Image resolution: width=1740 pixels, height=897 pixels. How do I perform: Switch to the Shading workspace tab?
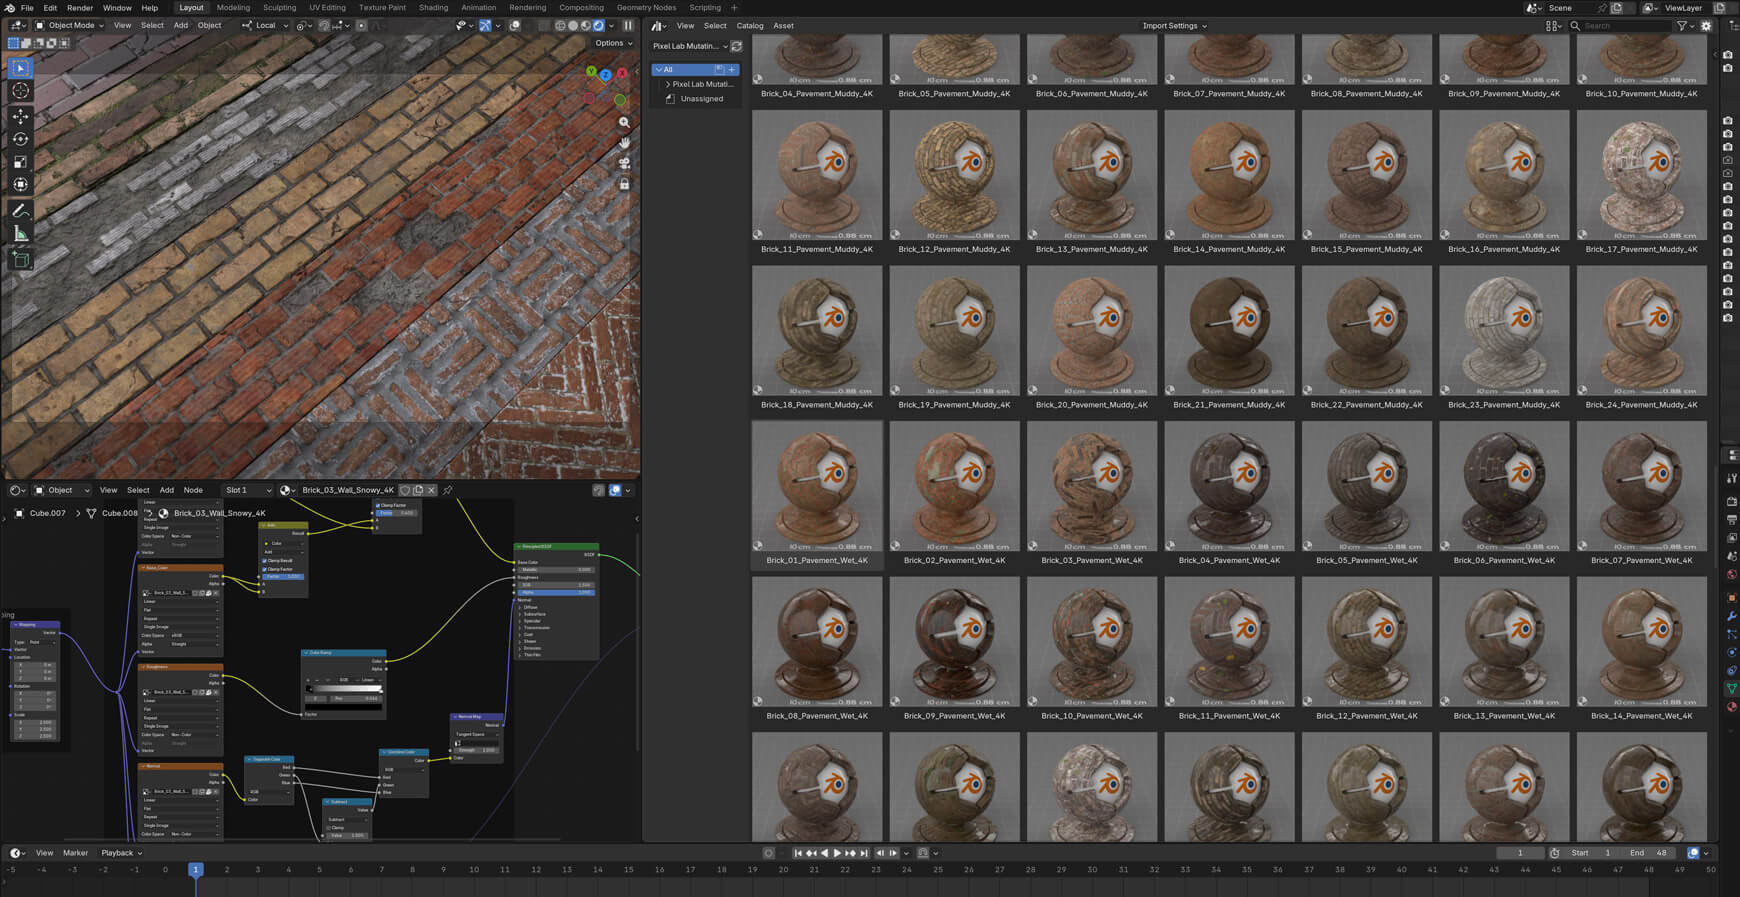433,8
